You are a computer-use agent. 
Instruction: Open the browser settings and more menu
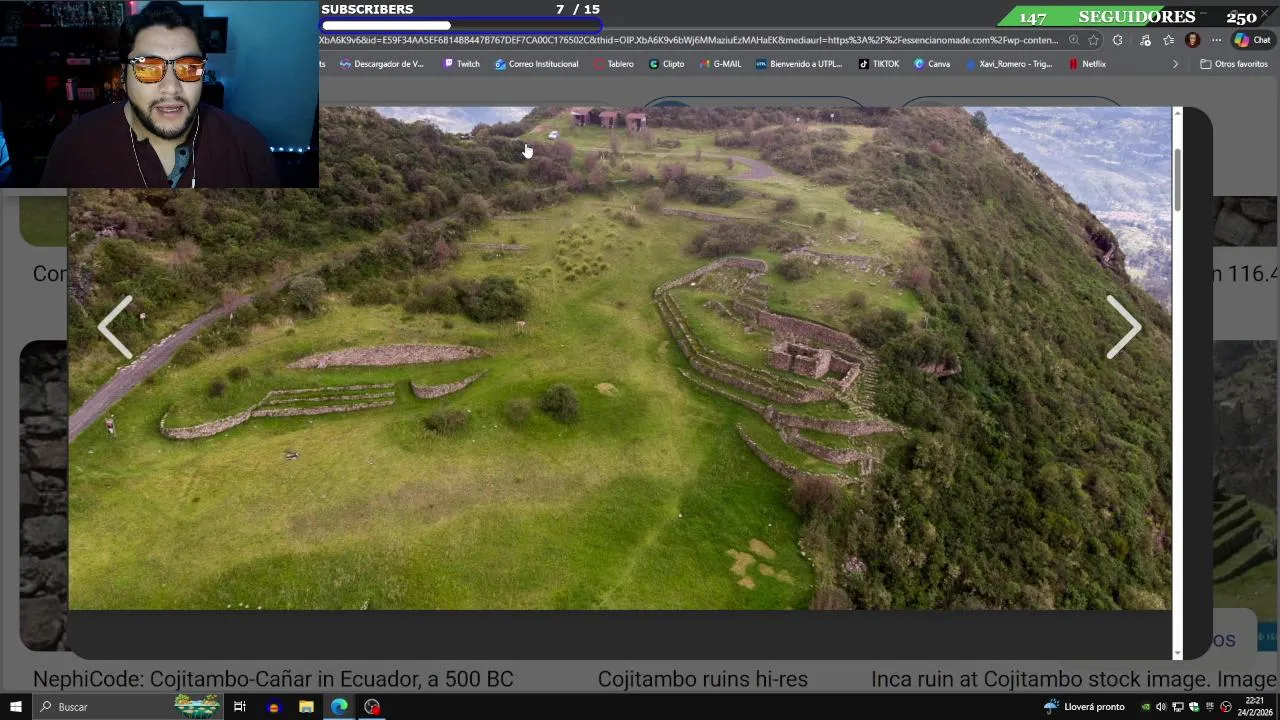(1216, 41)
